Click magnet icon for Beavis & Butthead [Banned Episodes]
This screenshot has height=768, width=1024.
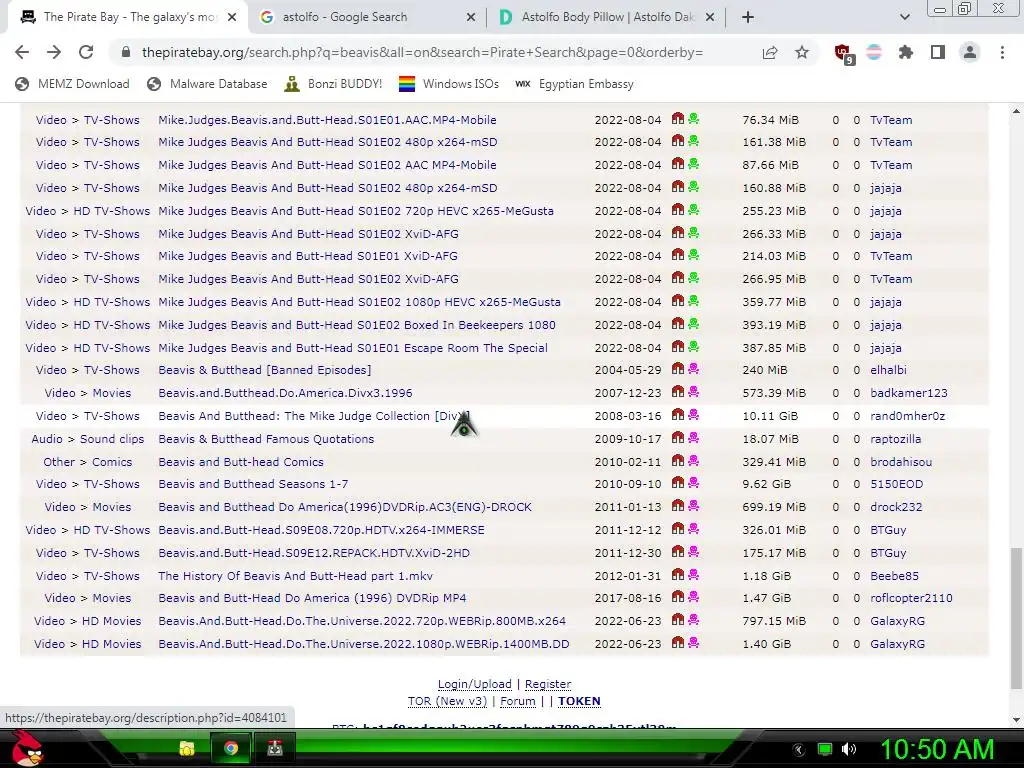678,369
